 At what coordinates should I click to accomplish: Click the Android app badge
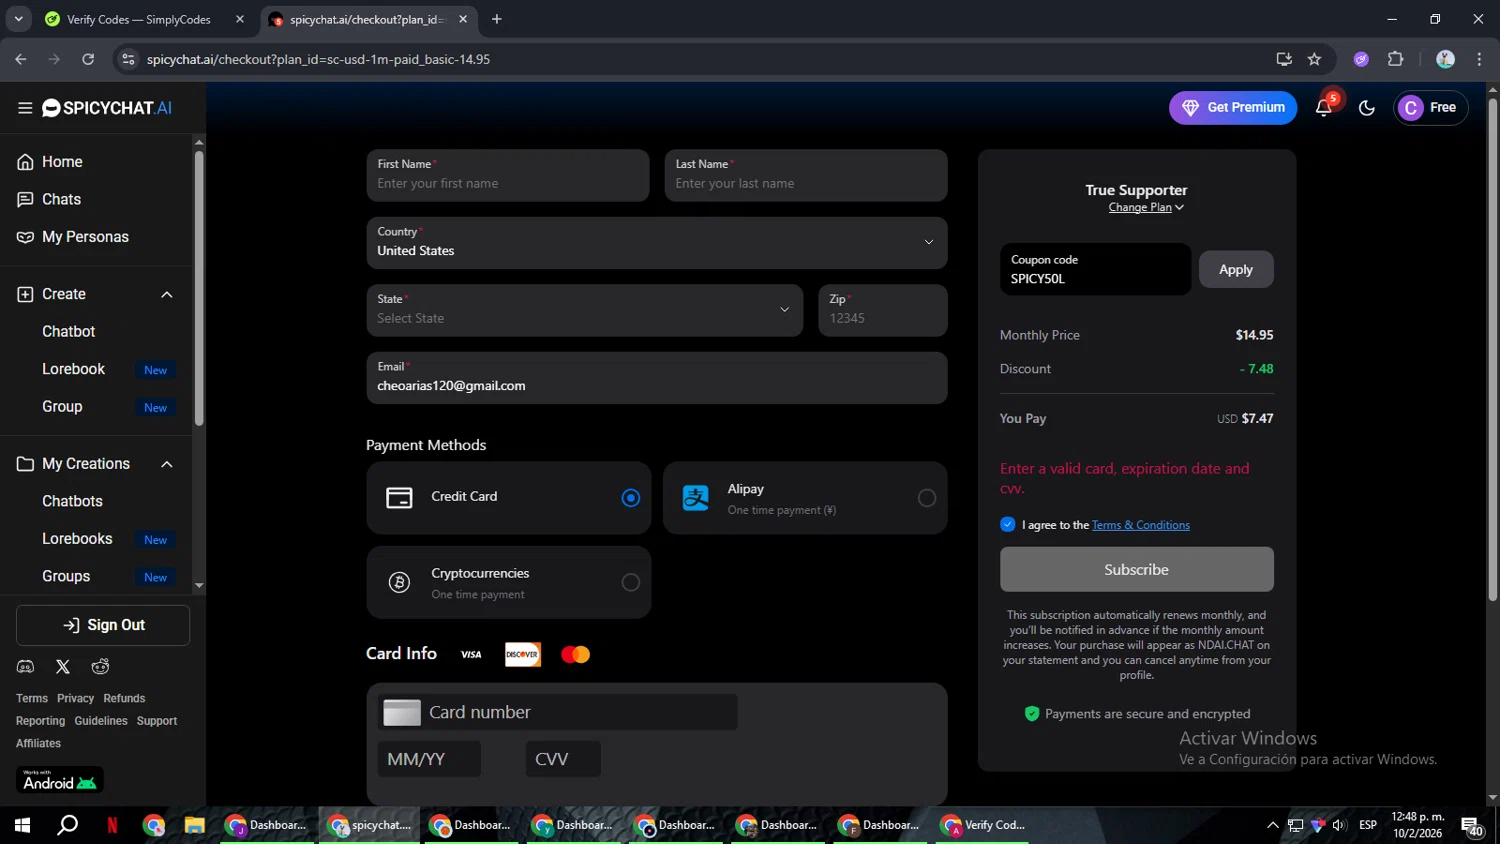coord(60,780)
